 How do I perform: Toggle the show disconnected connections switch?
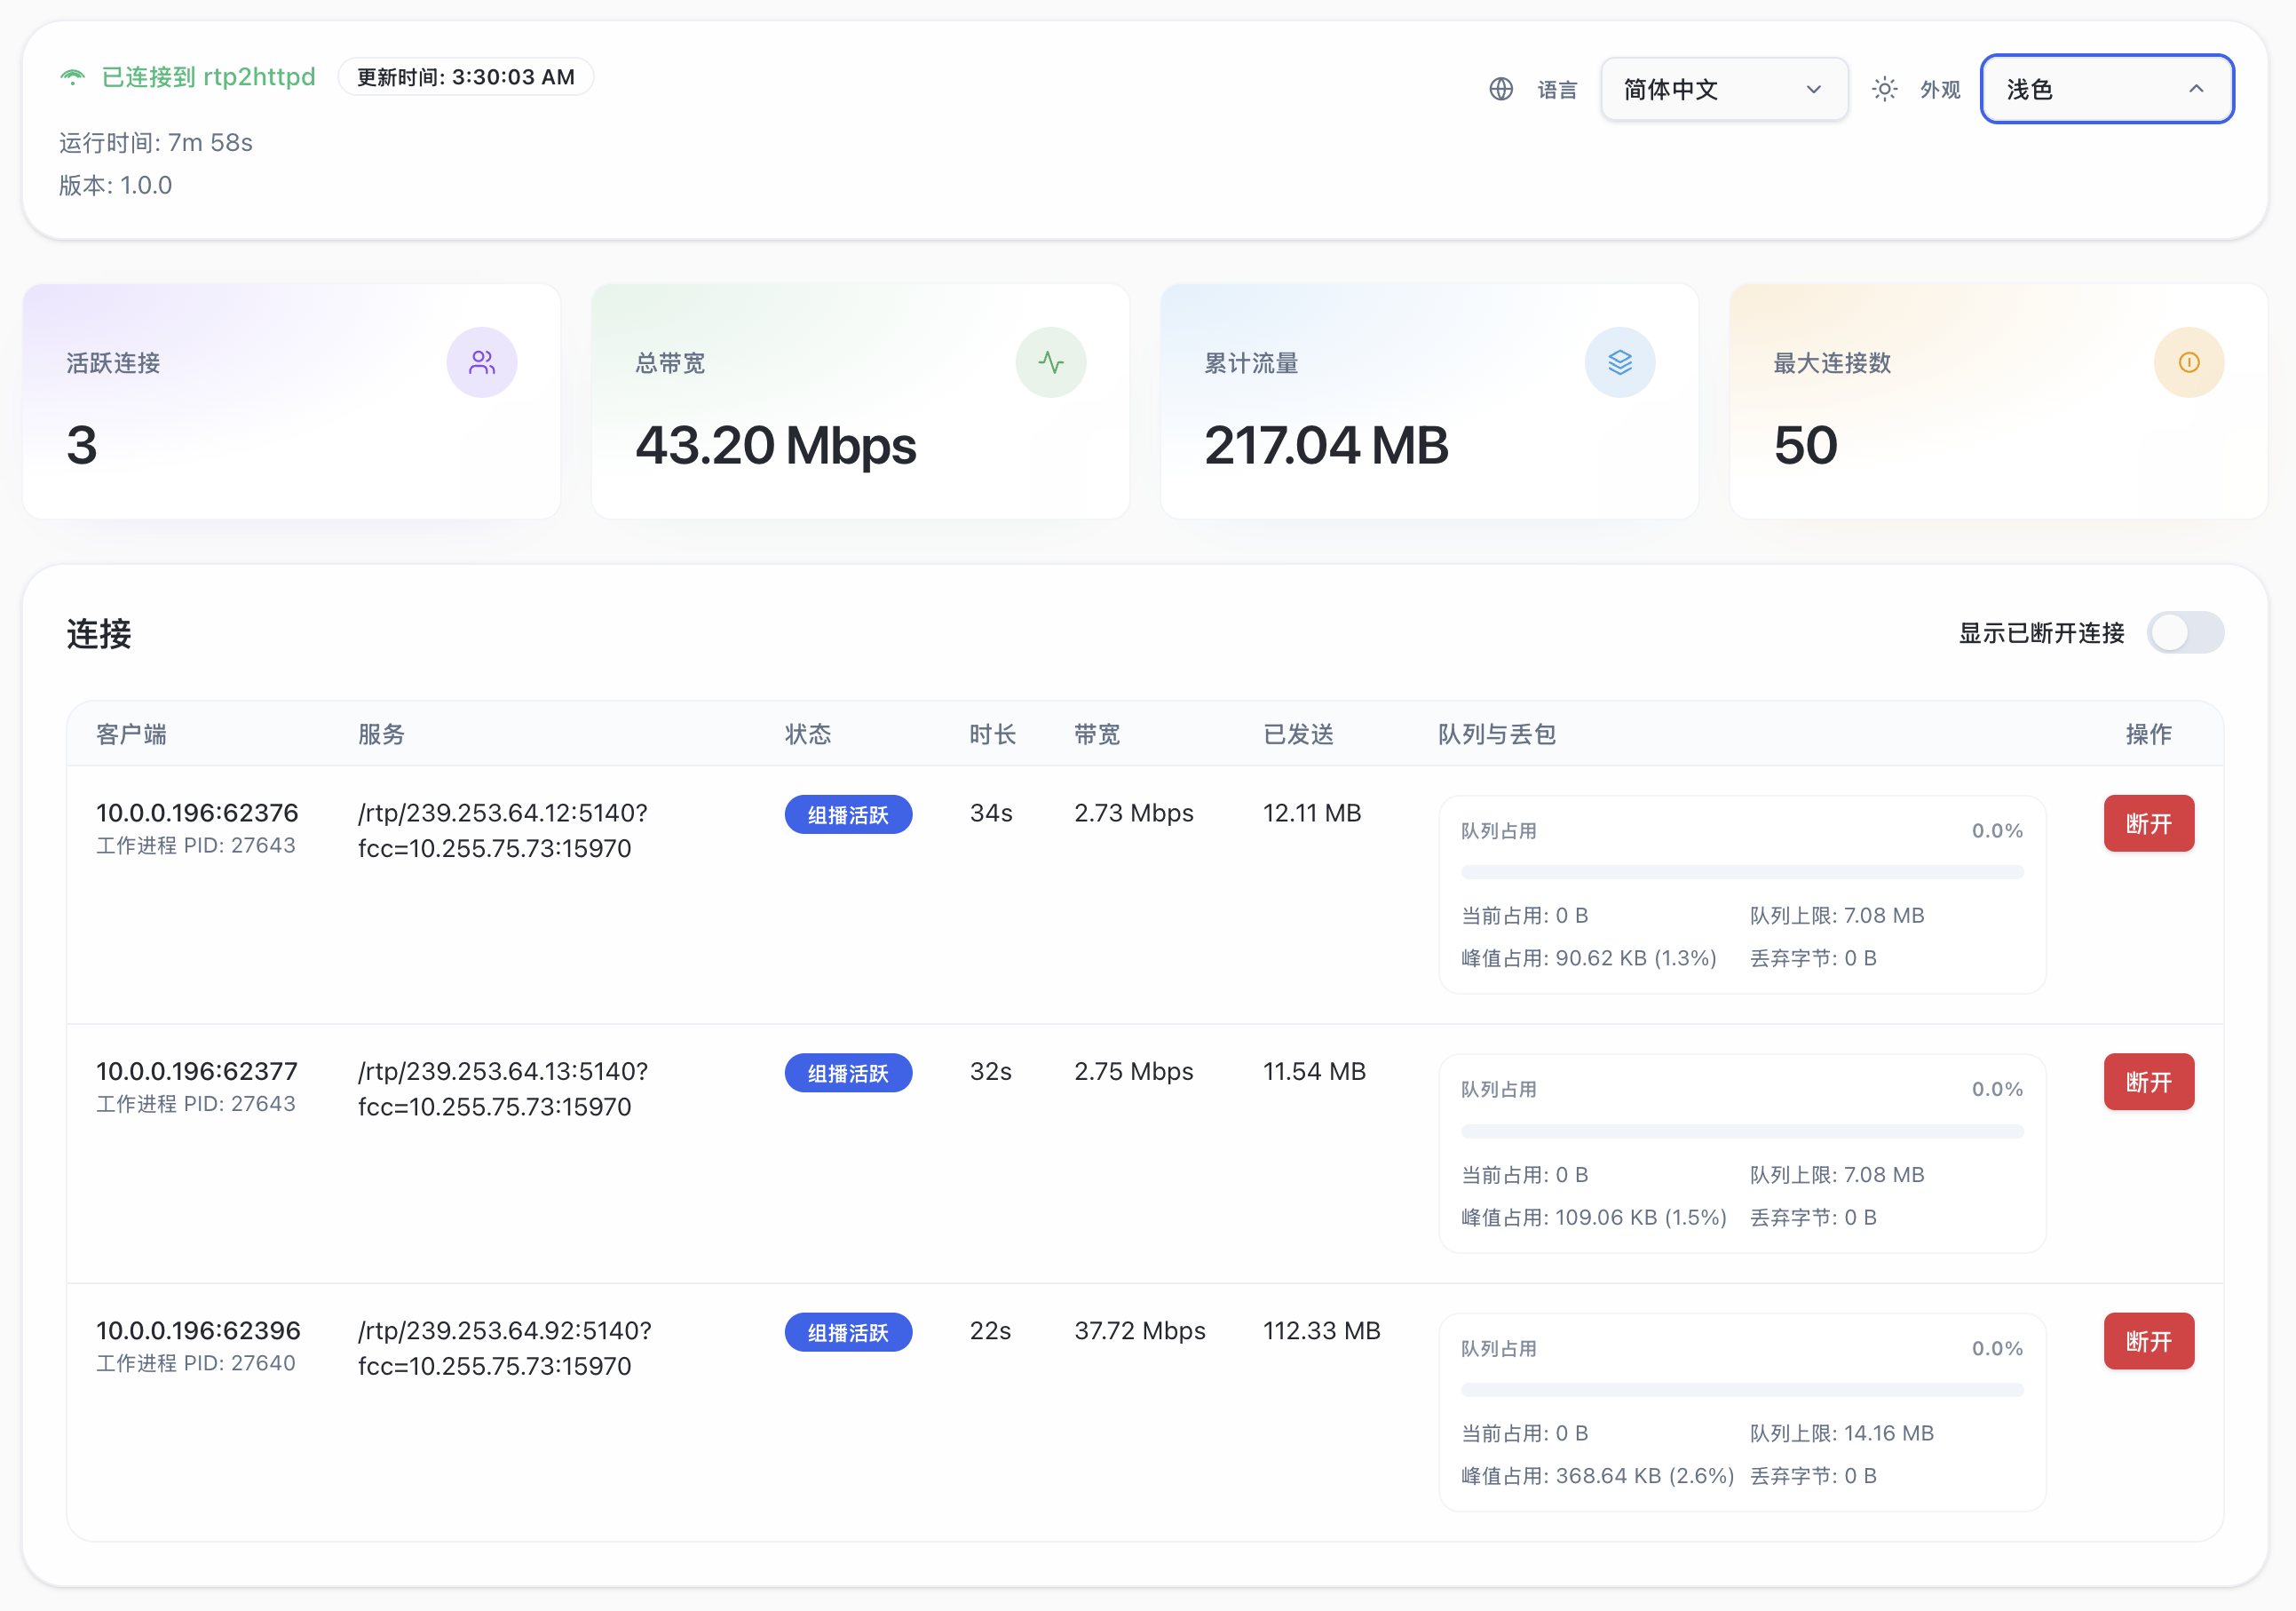[x=2184, y=633]
